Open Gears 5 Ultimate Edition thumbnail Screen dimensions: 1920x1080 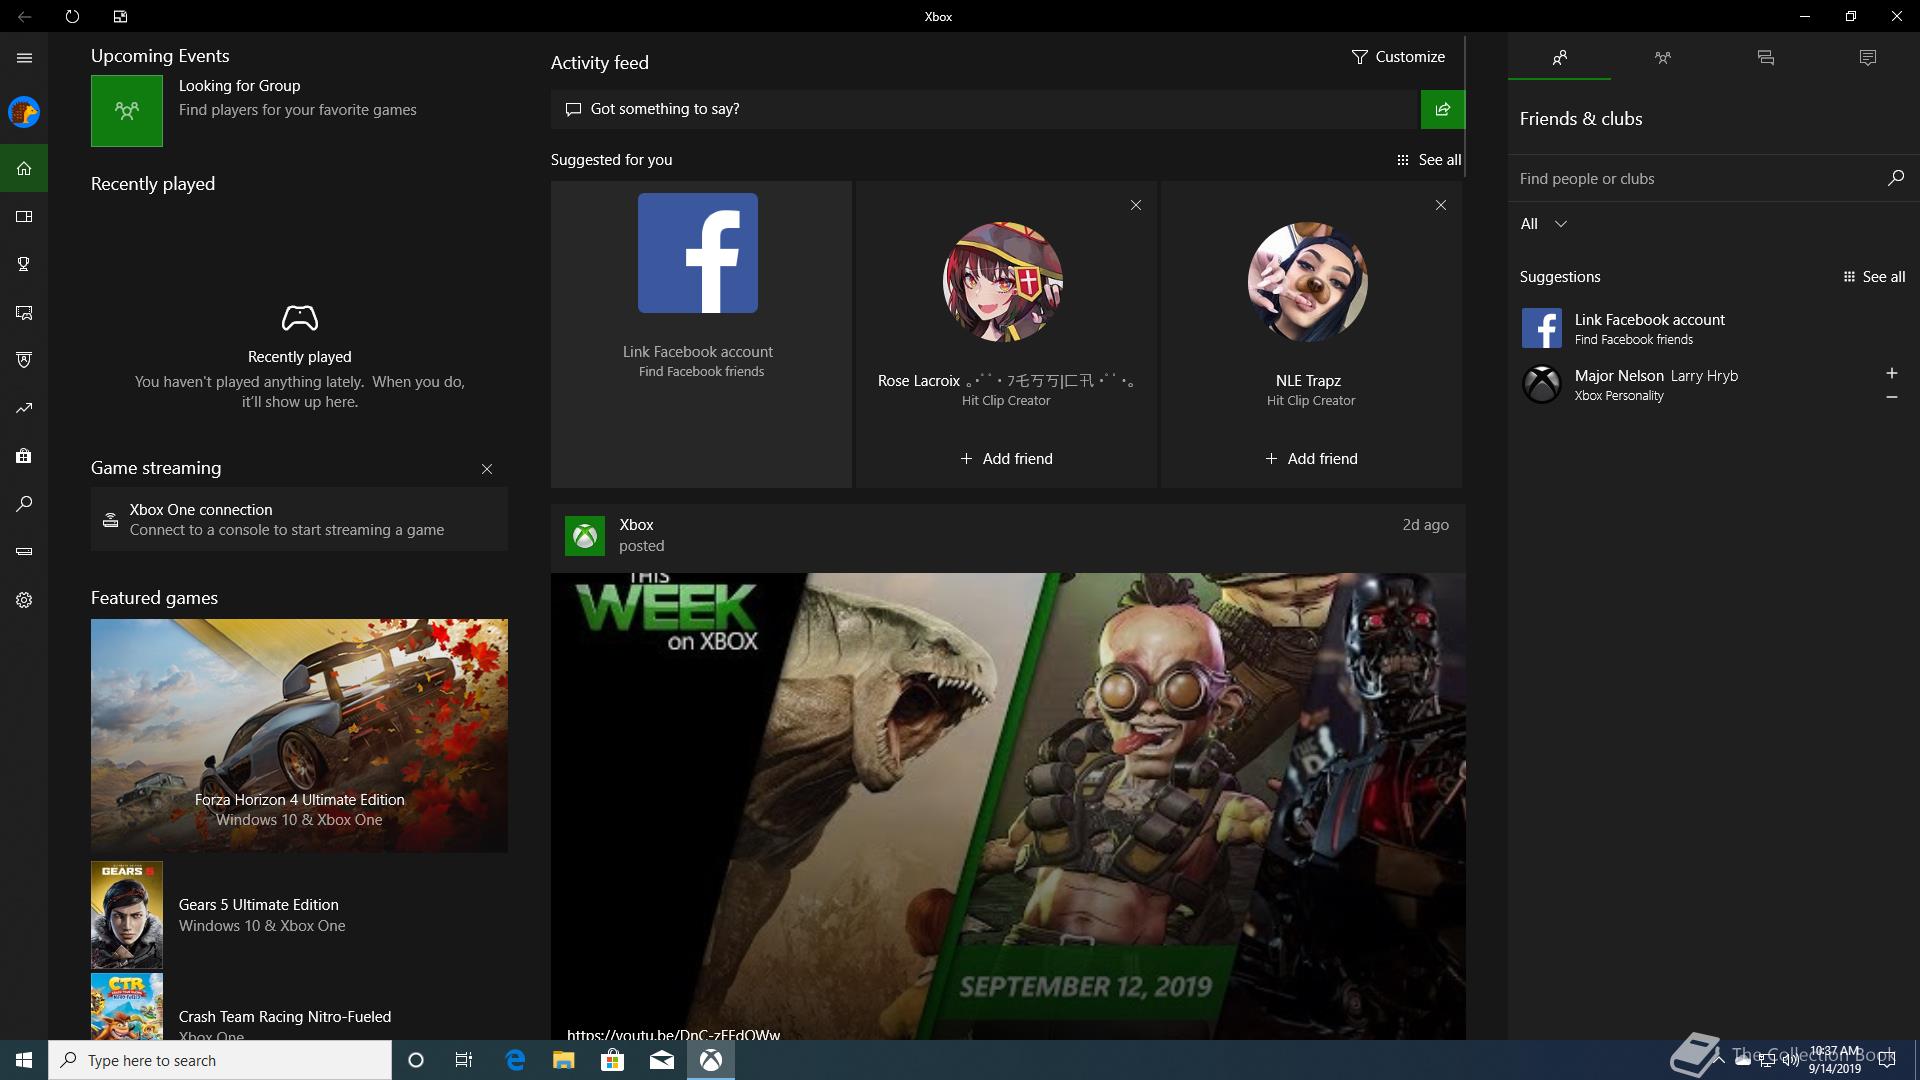(x=127, y=915)
